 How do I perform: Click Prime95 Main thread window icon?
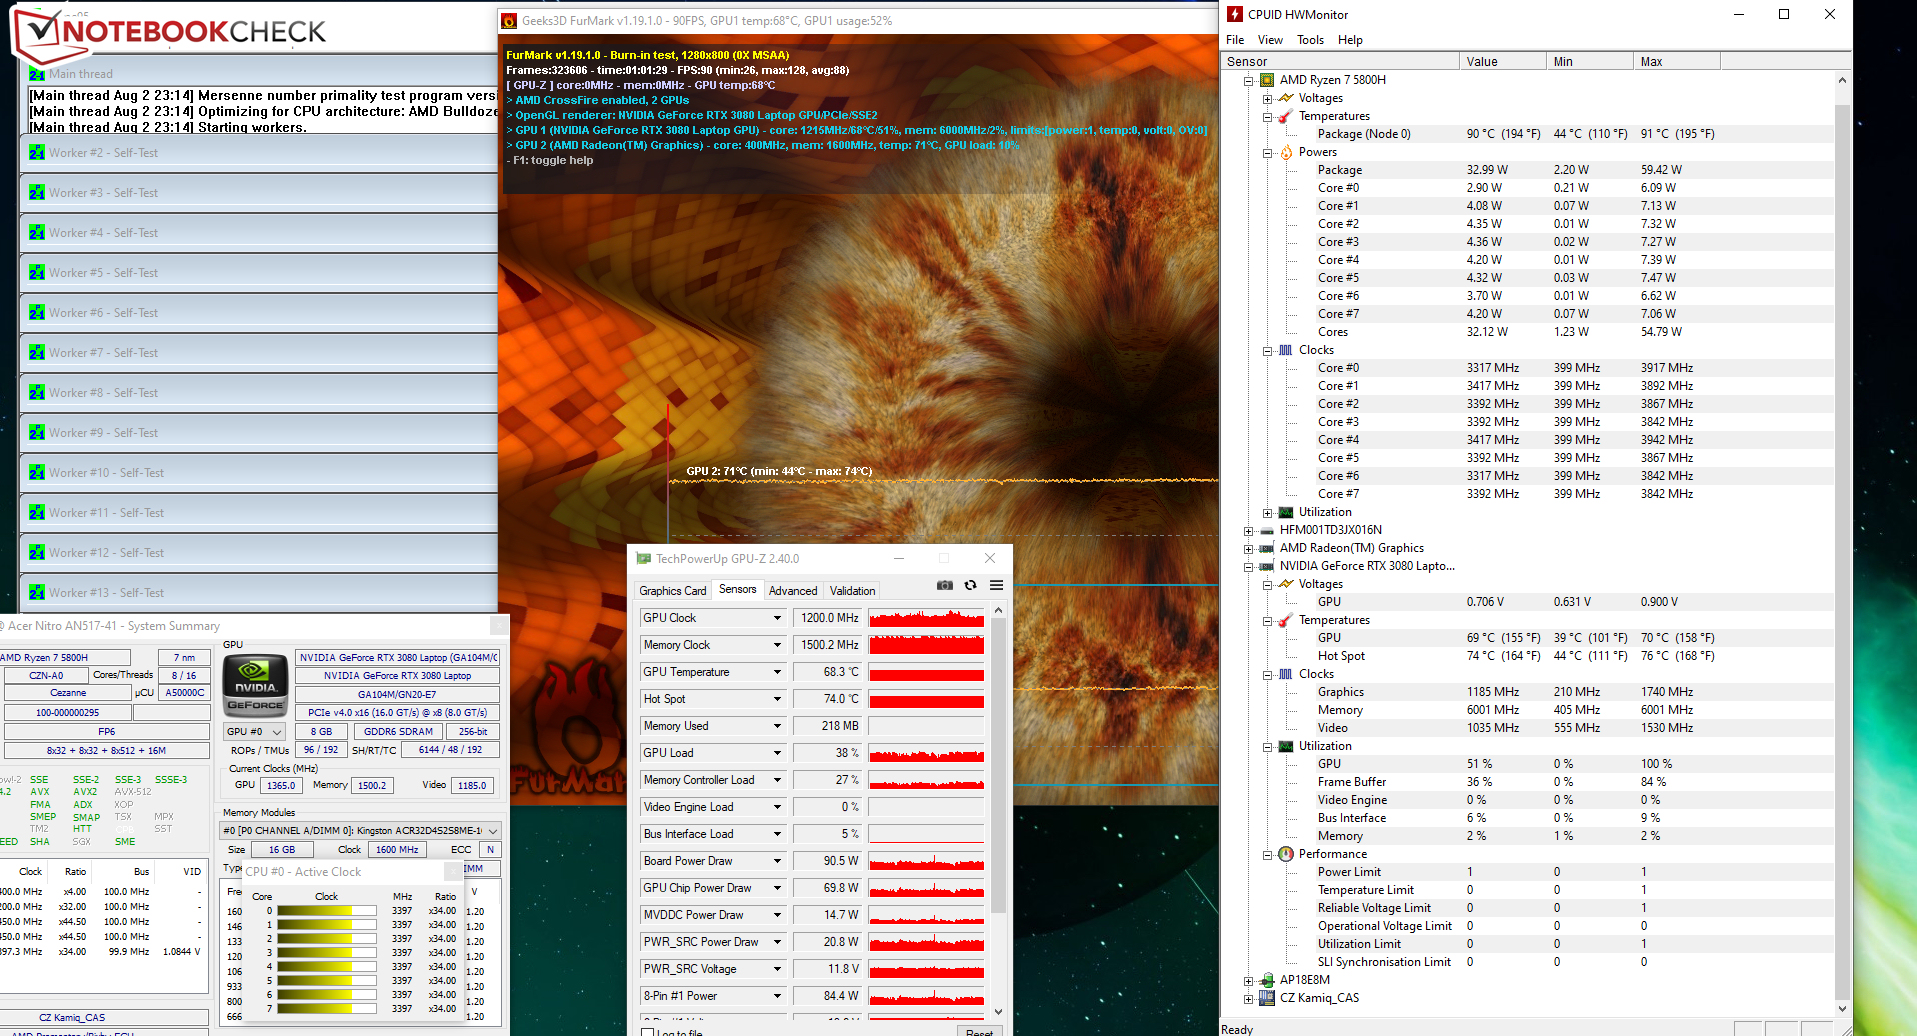point(37,74)
